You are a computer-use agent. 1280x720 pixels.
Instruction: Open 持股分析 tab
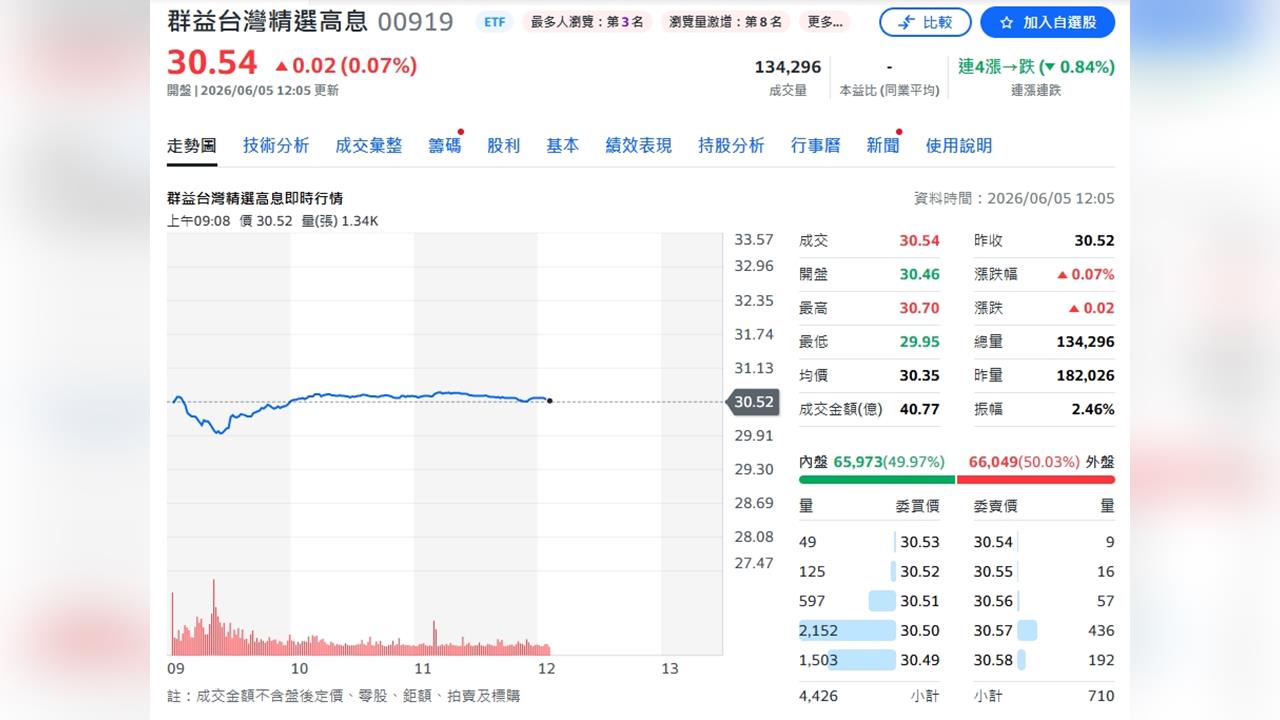pyautogui.click(x=731, y=146)
